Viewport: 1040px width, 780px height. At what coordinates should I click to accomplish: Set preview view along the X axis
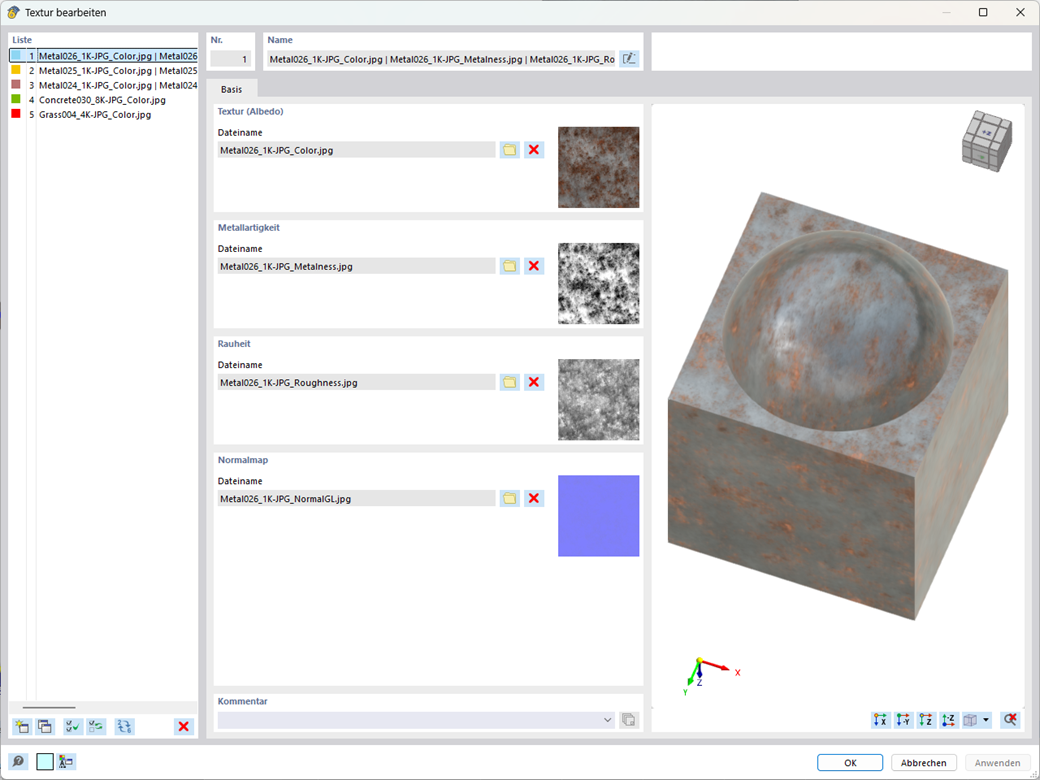click(880, 719)
